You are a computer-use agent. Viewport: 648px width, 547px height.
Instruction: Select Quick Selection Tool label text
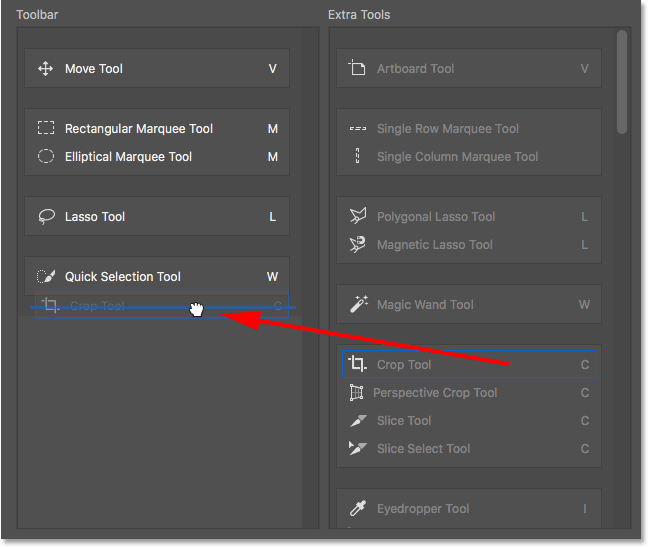[x=123, y=276]
